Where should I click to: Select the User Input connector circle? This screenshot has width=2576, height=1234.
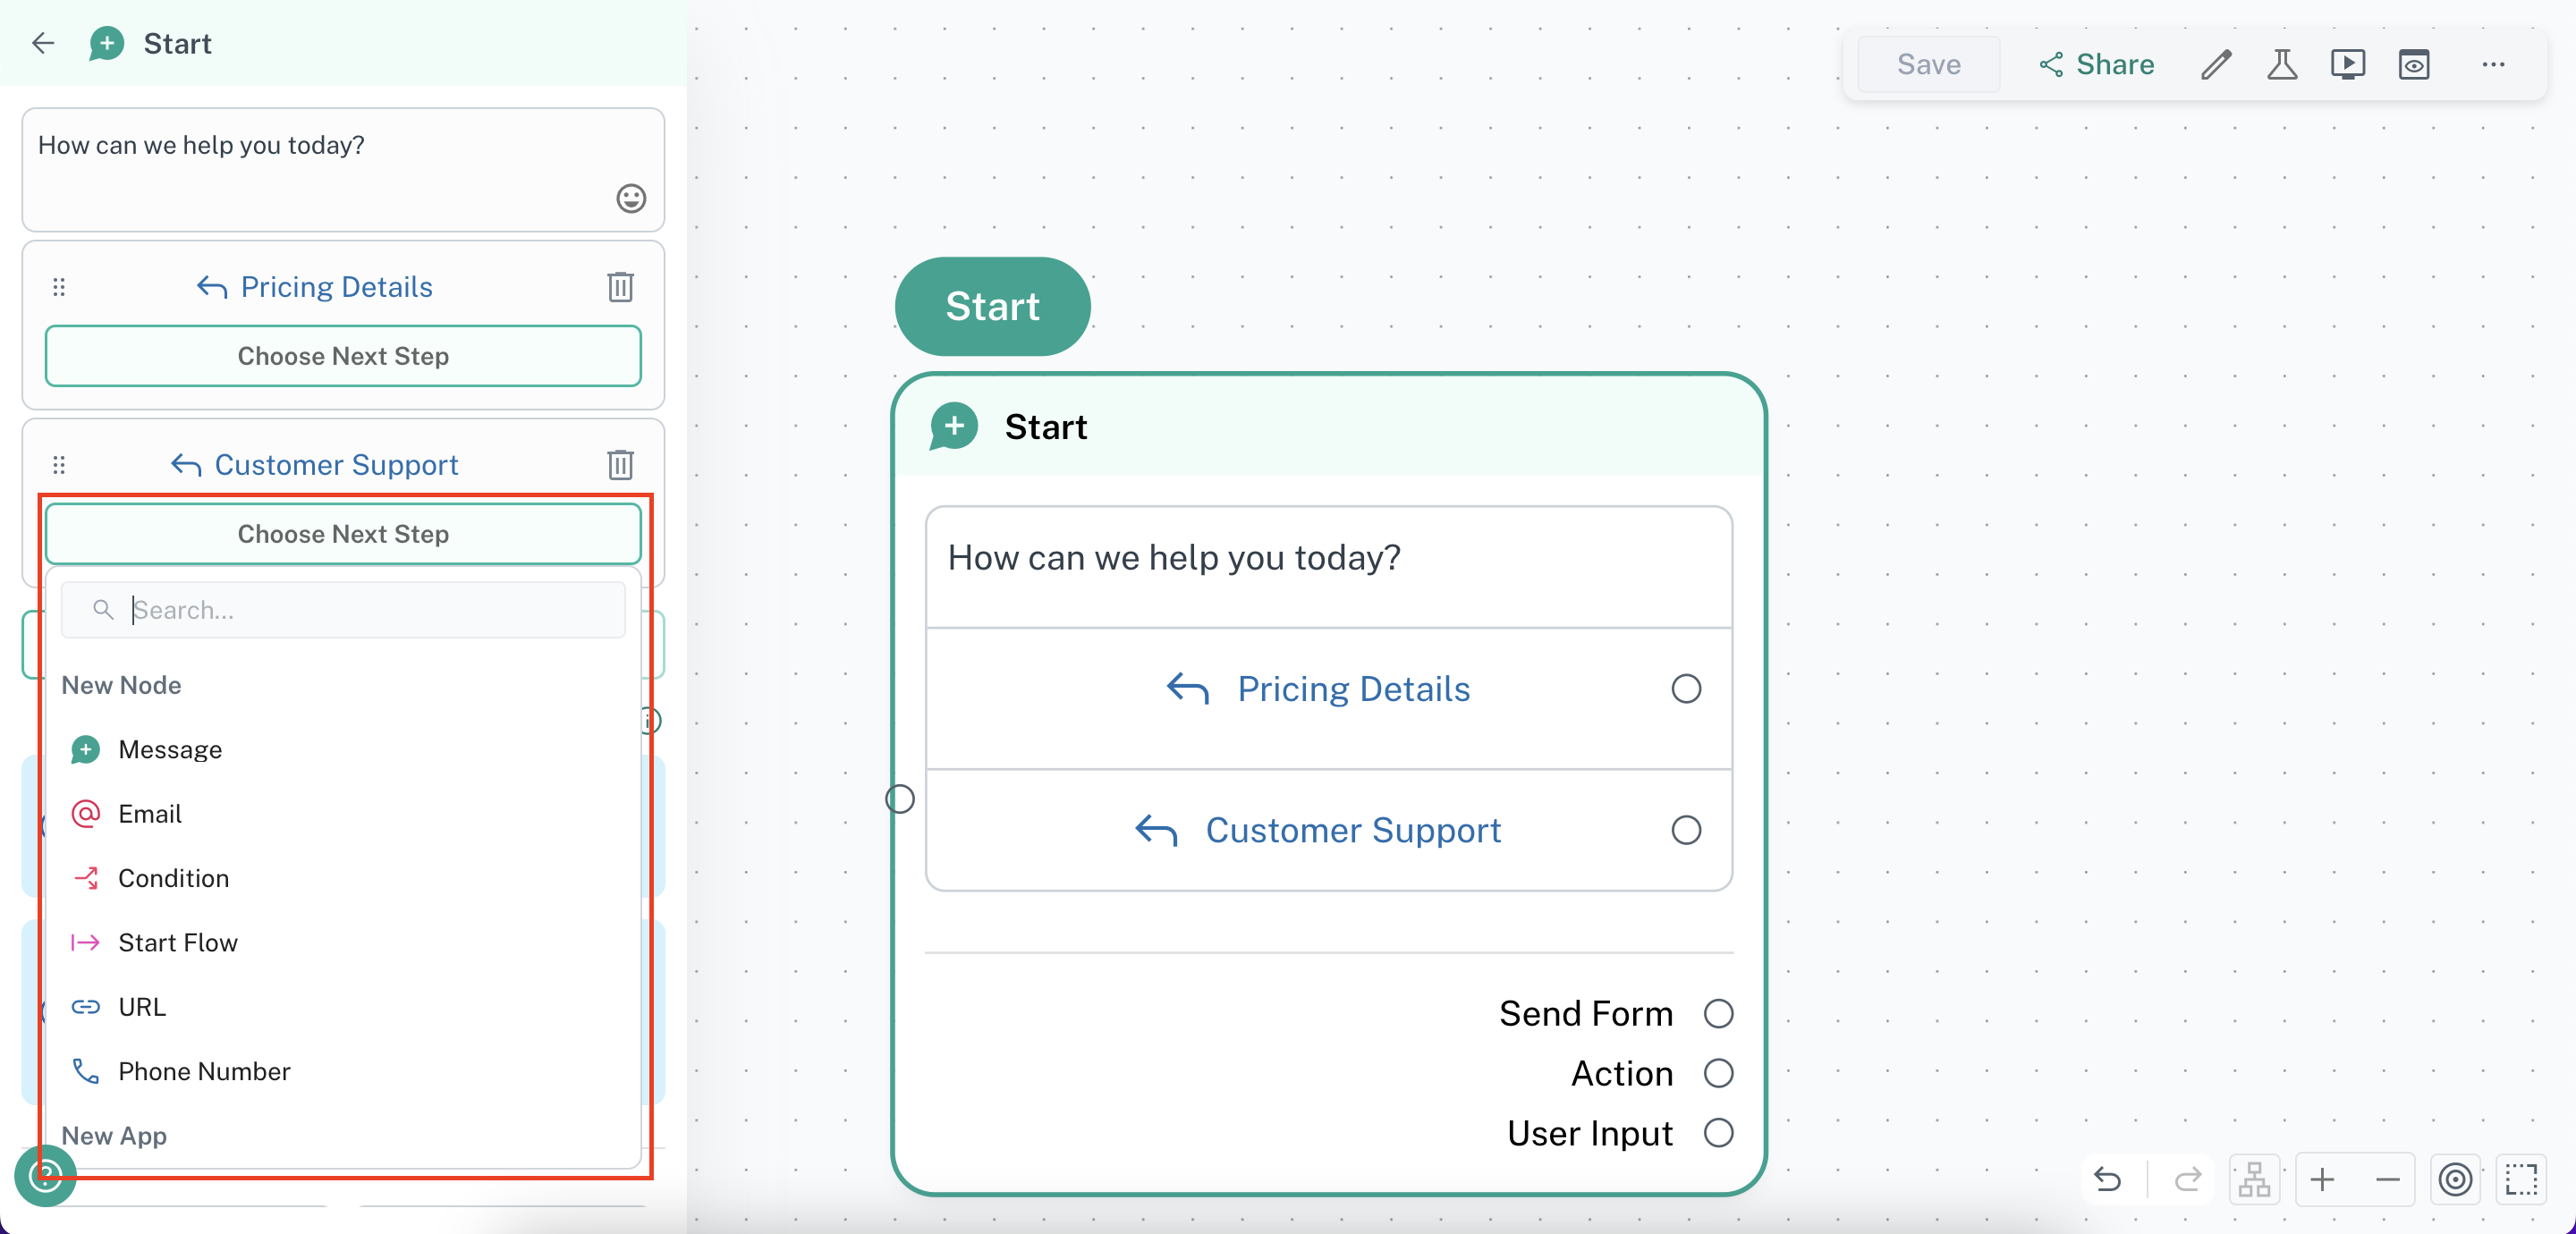click(1718, 1133)
